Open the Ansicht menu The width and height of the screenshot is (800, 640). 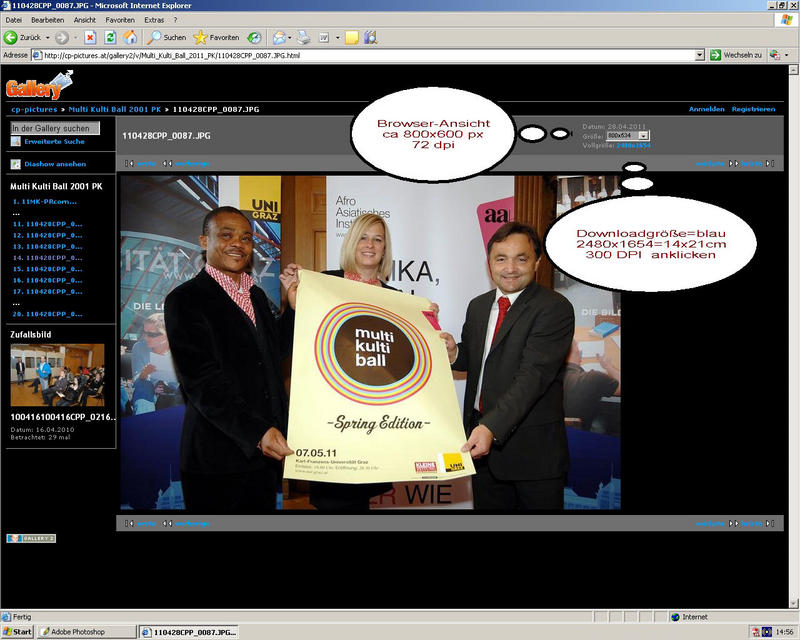[x=85, y=19]
